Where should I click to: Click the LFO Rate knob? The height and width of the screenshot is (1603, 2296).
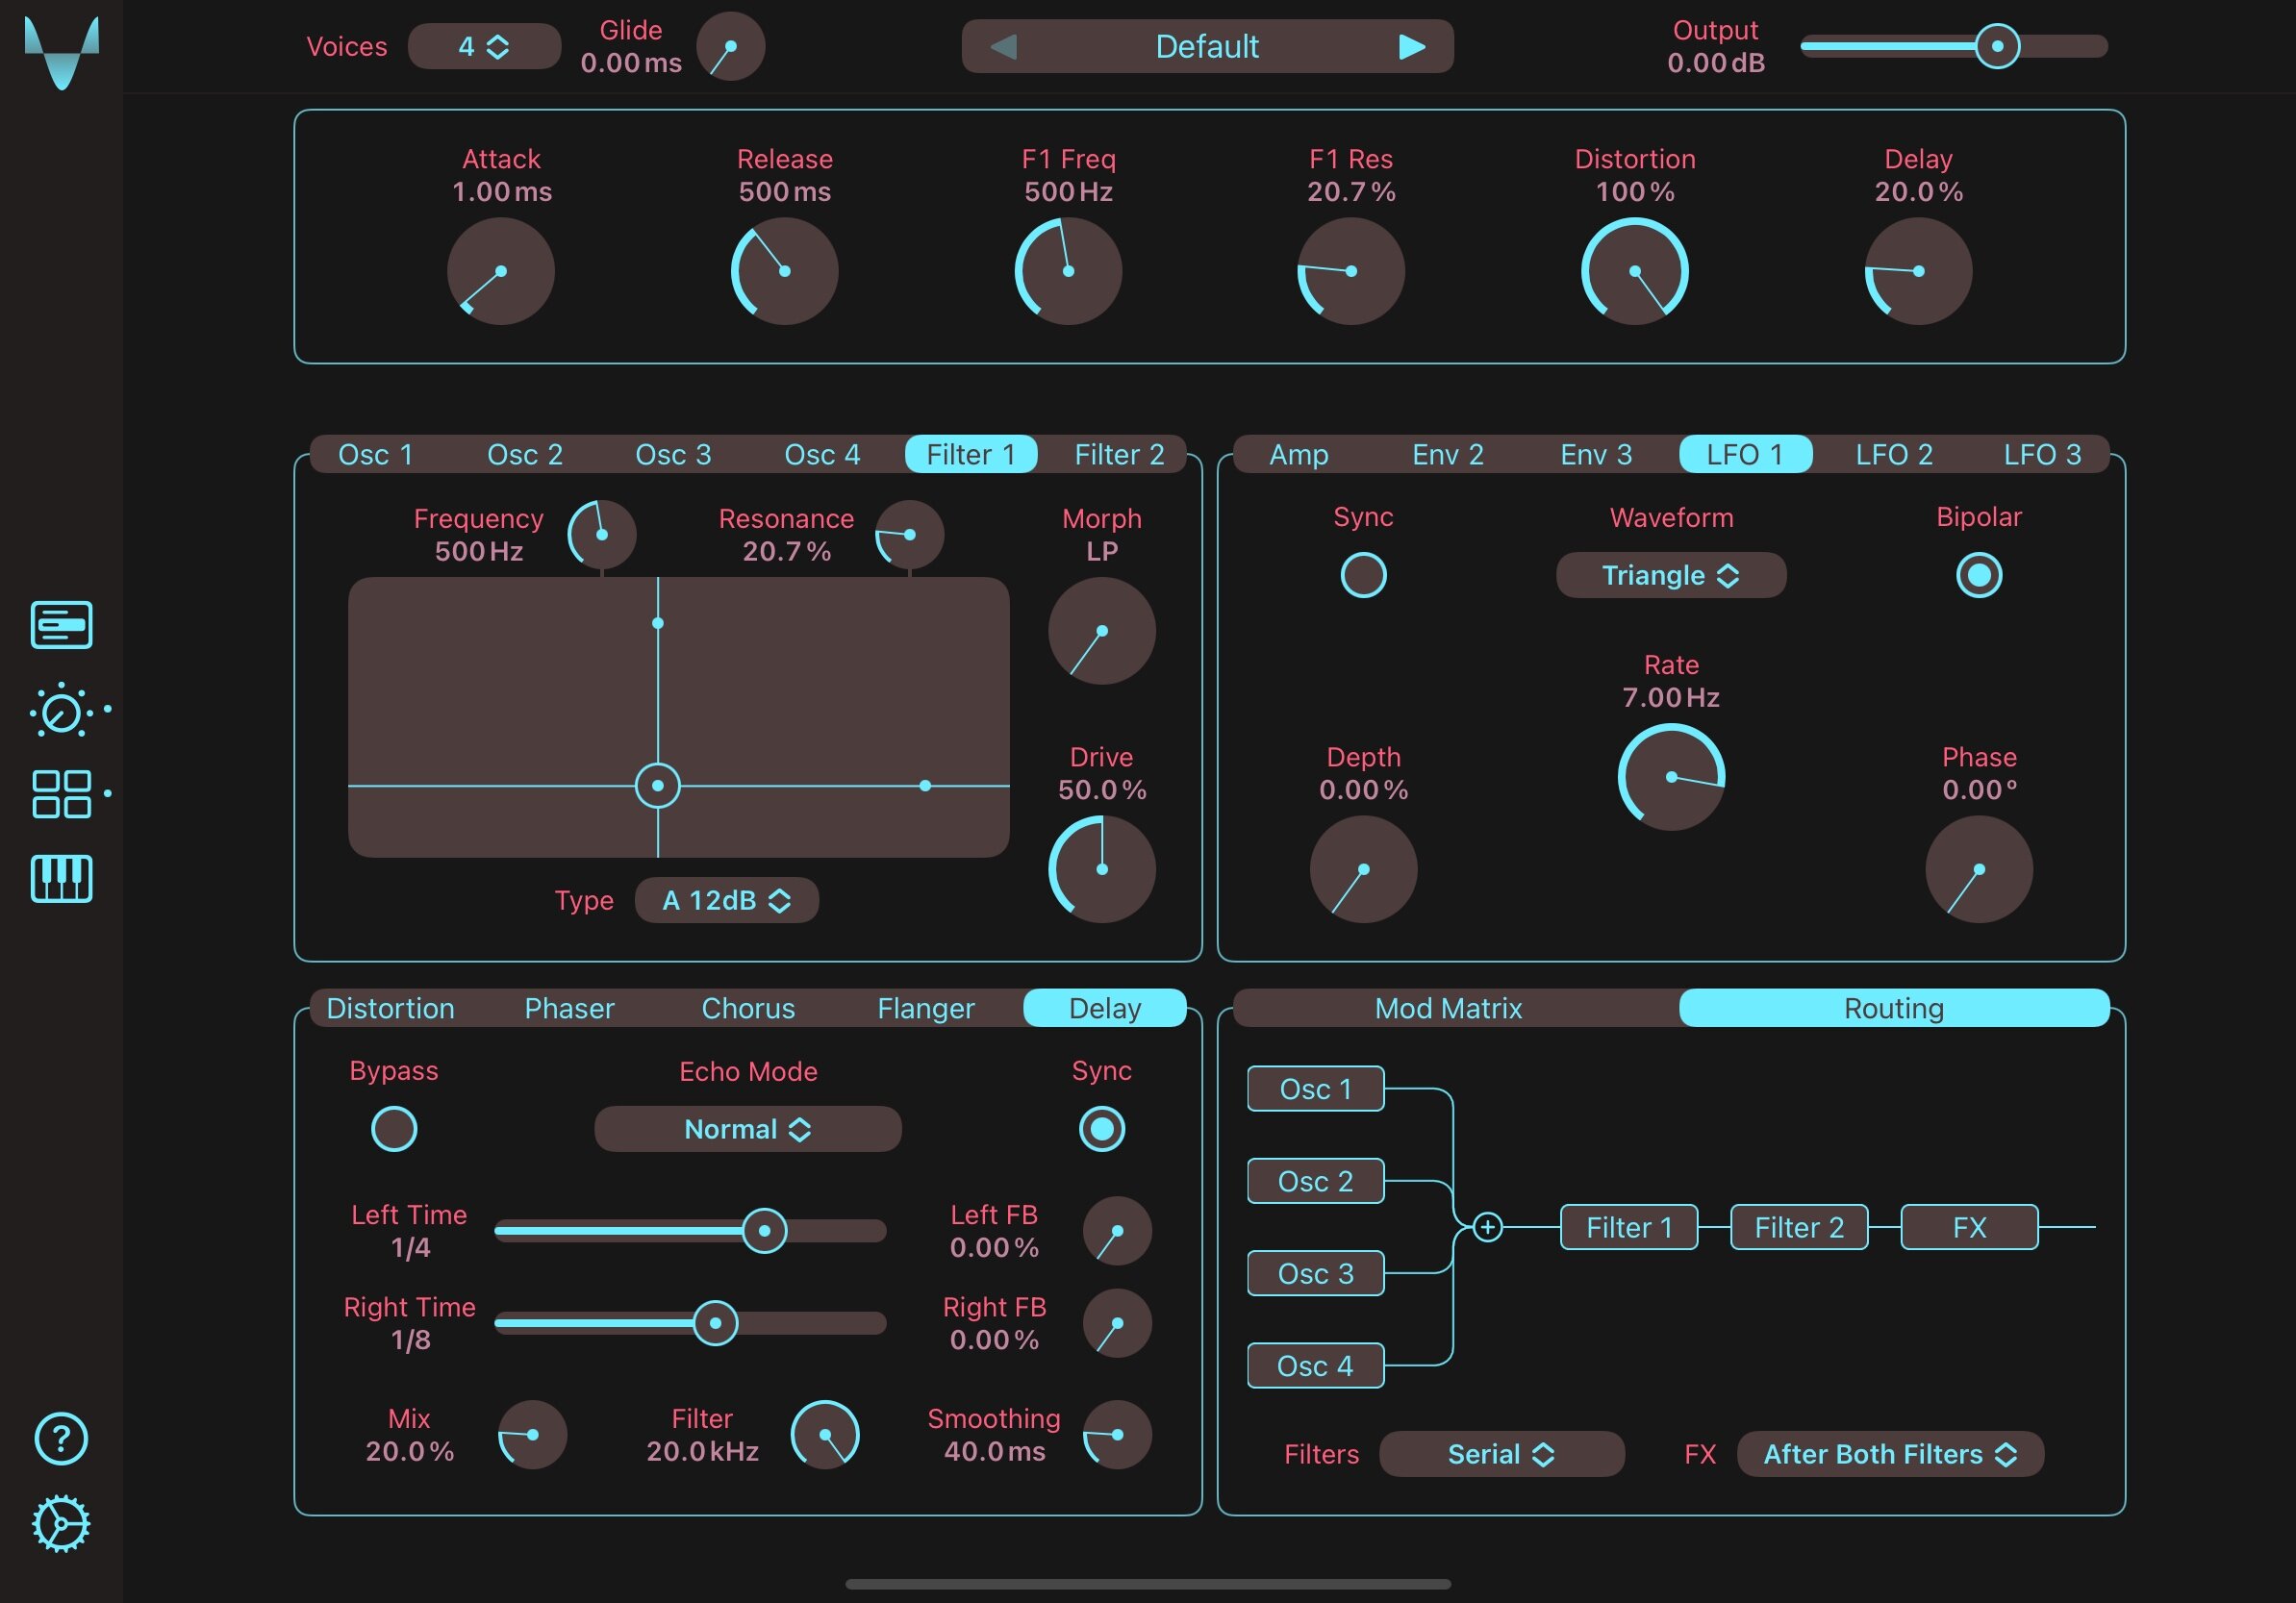[x=1671, y=777]
